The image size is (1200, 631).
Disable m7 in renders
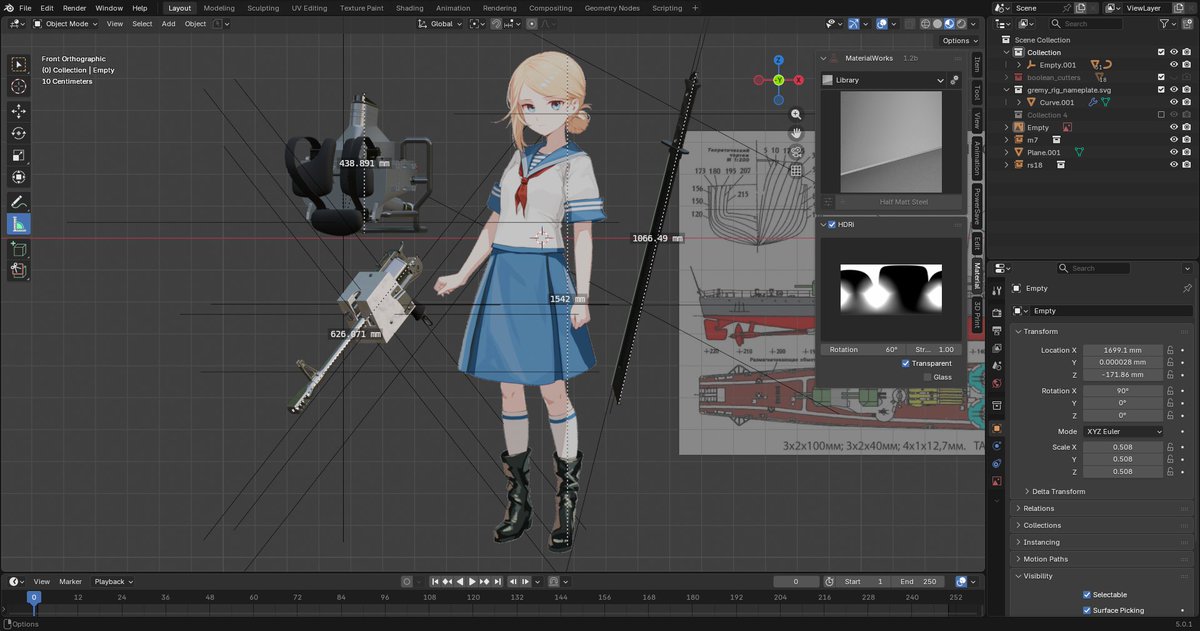tap(1187, 140)
